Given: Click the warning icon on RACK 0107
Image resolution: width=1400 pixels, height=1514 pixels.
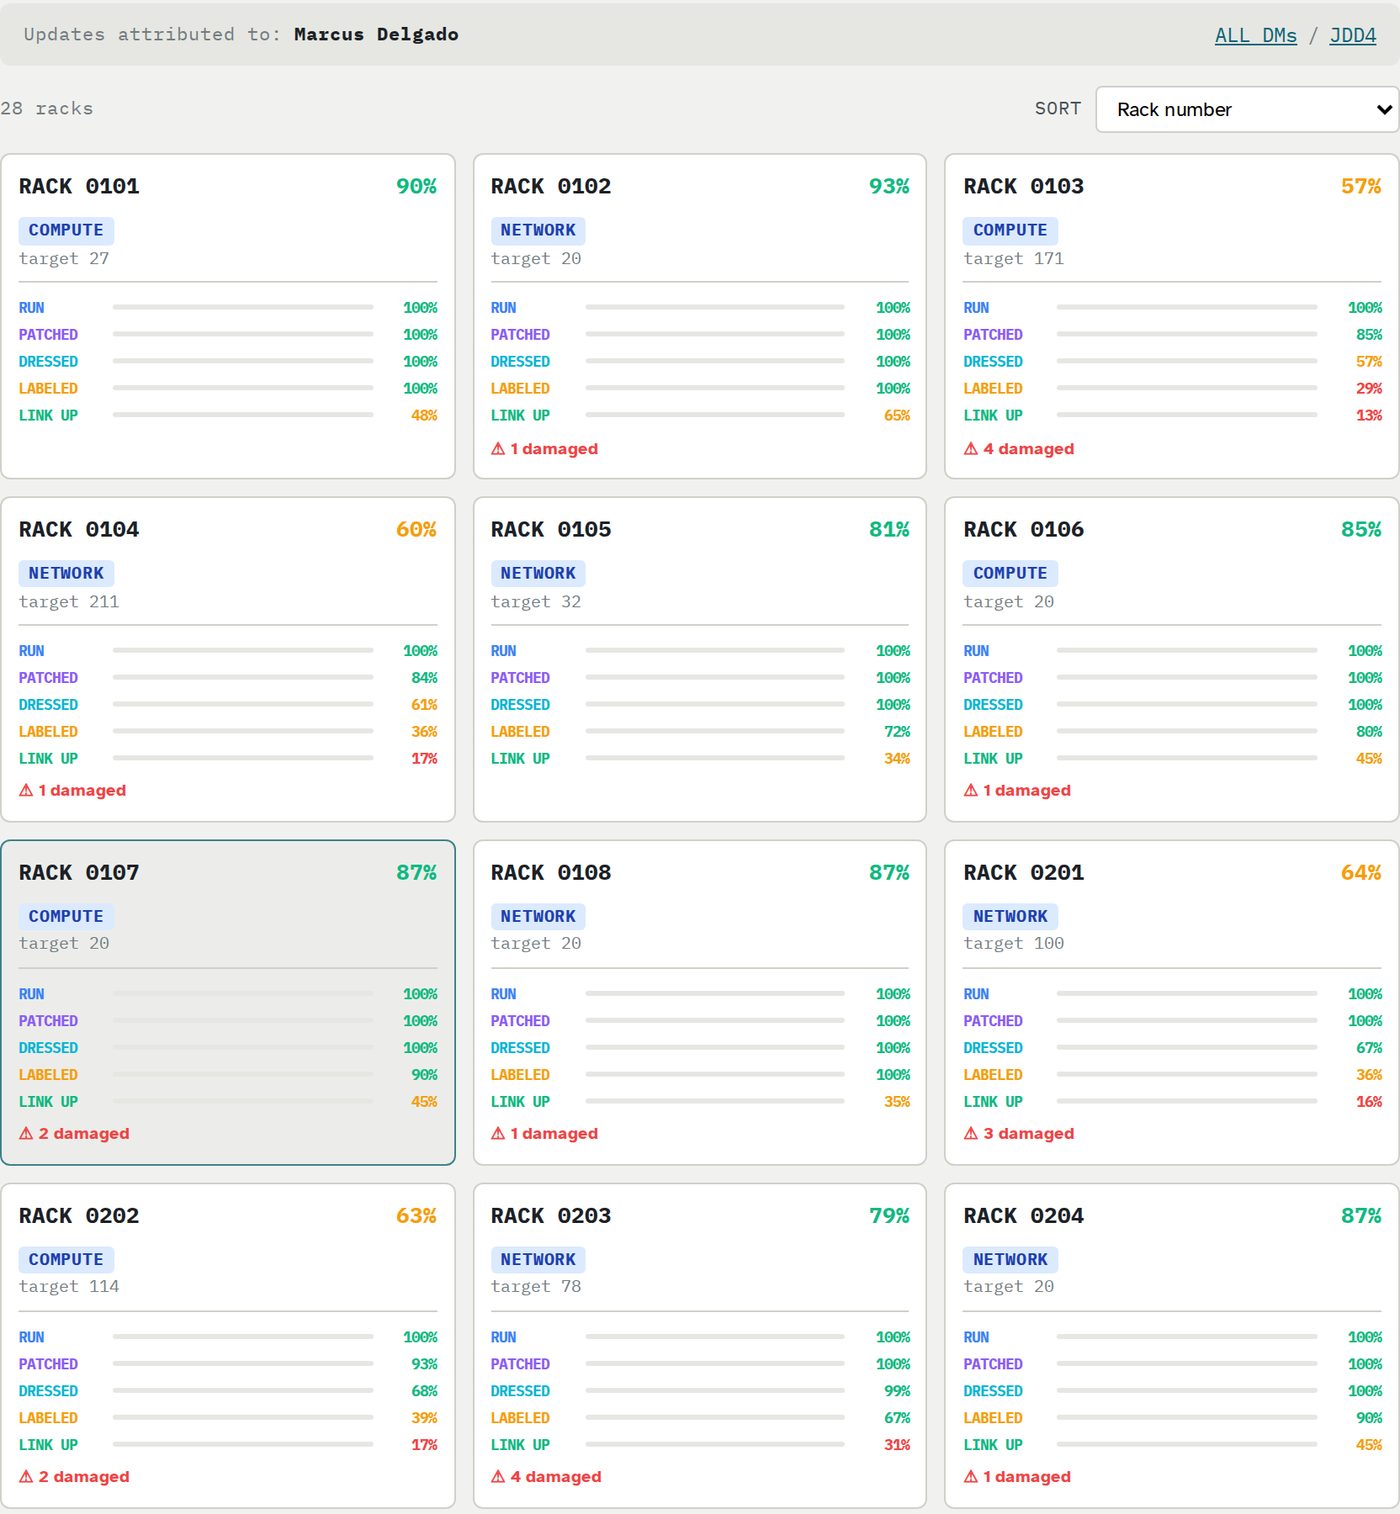Looking at the screenshot, I should coord(26,1133).
